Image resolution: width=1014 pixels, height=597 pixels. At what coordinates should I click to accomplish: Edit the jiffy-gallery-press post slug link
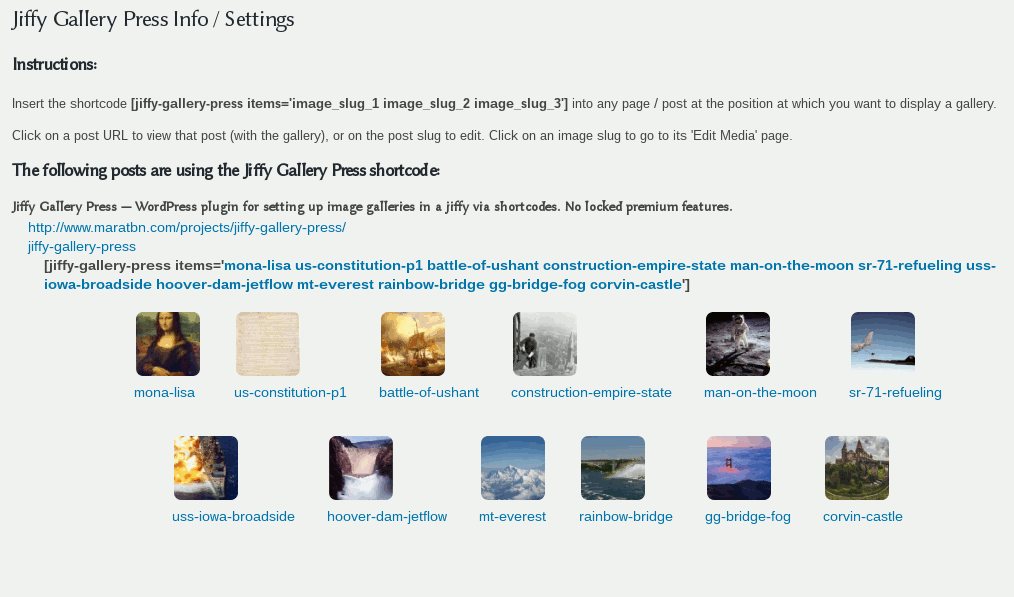tap(82, 246)
